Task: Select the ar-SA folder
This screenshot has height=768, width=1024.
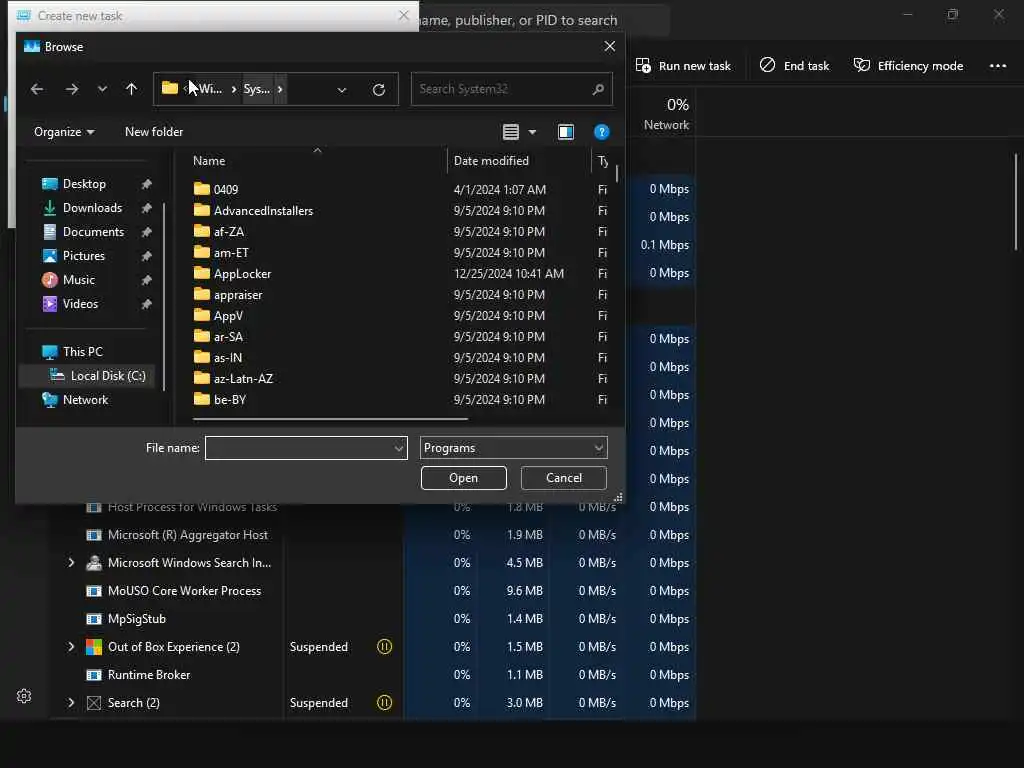Action: [x=228, y=336]
